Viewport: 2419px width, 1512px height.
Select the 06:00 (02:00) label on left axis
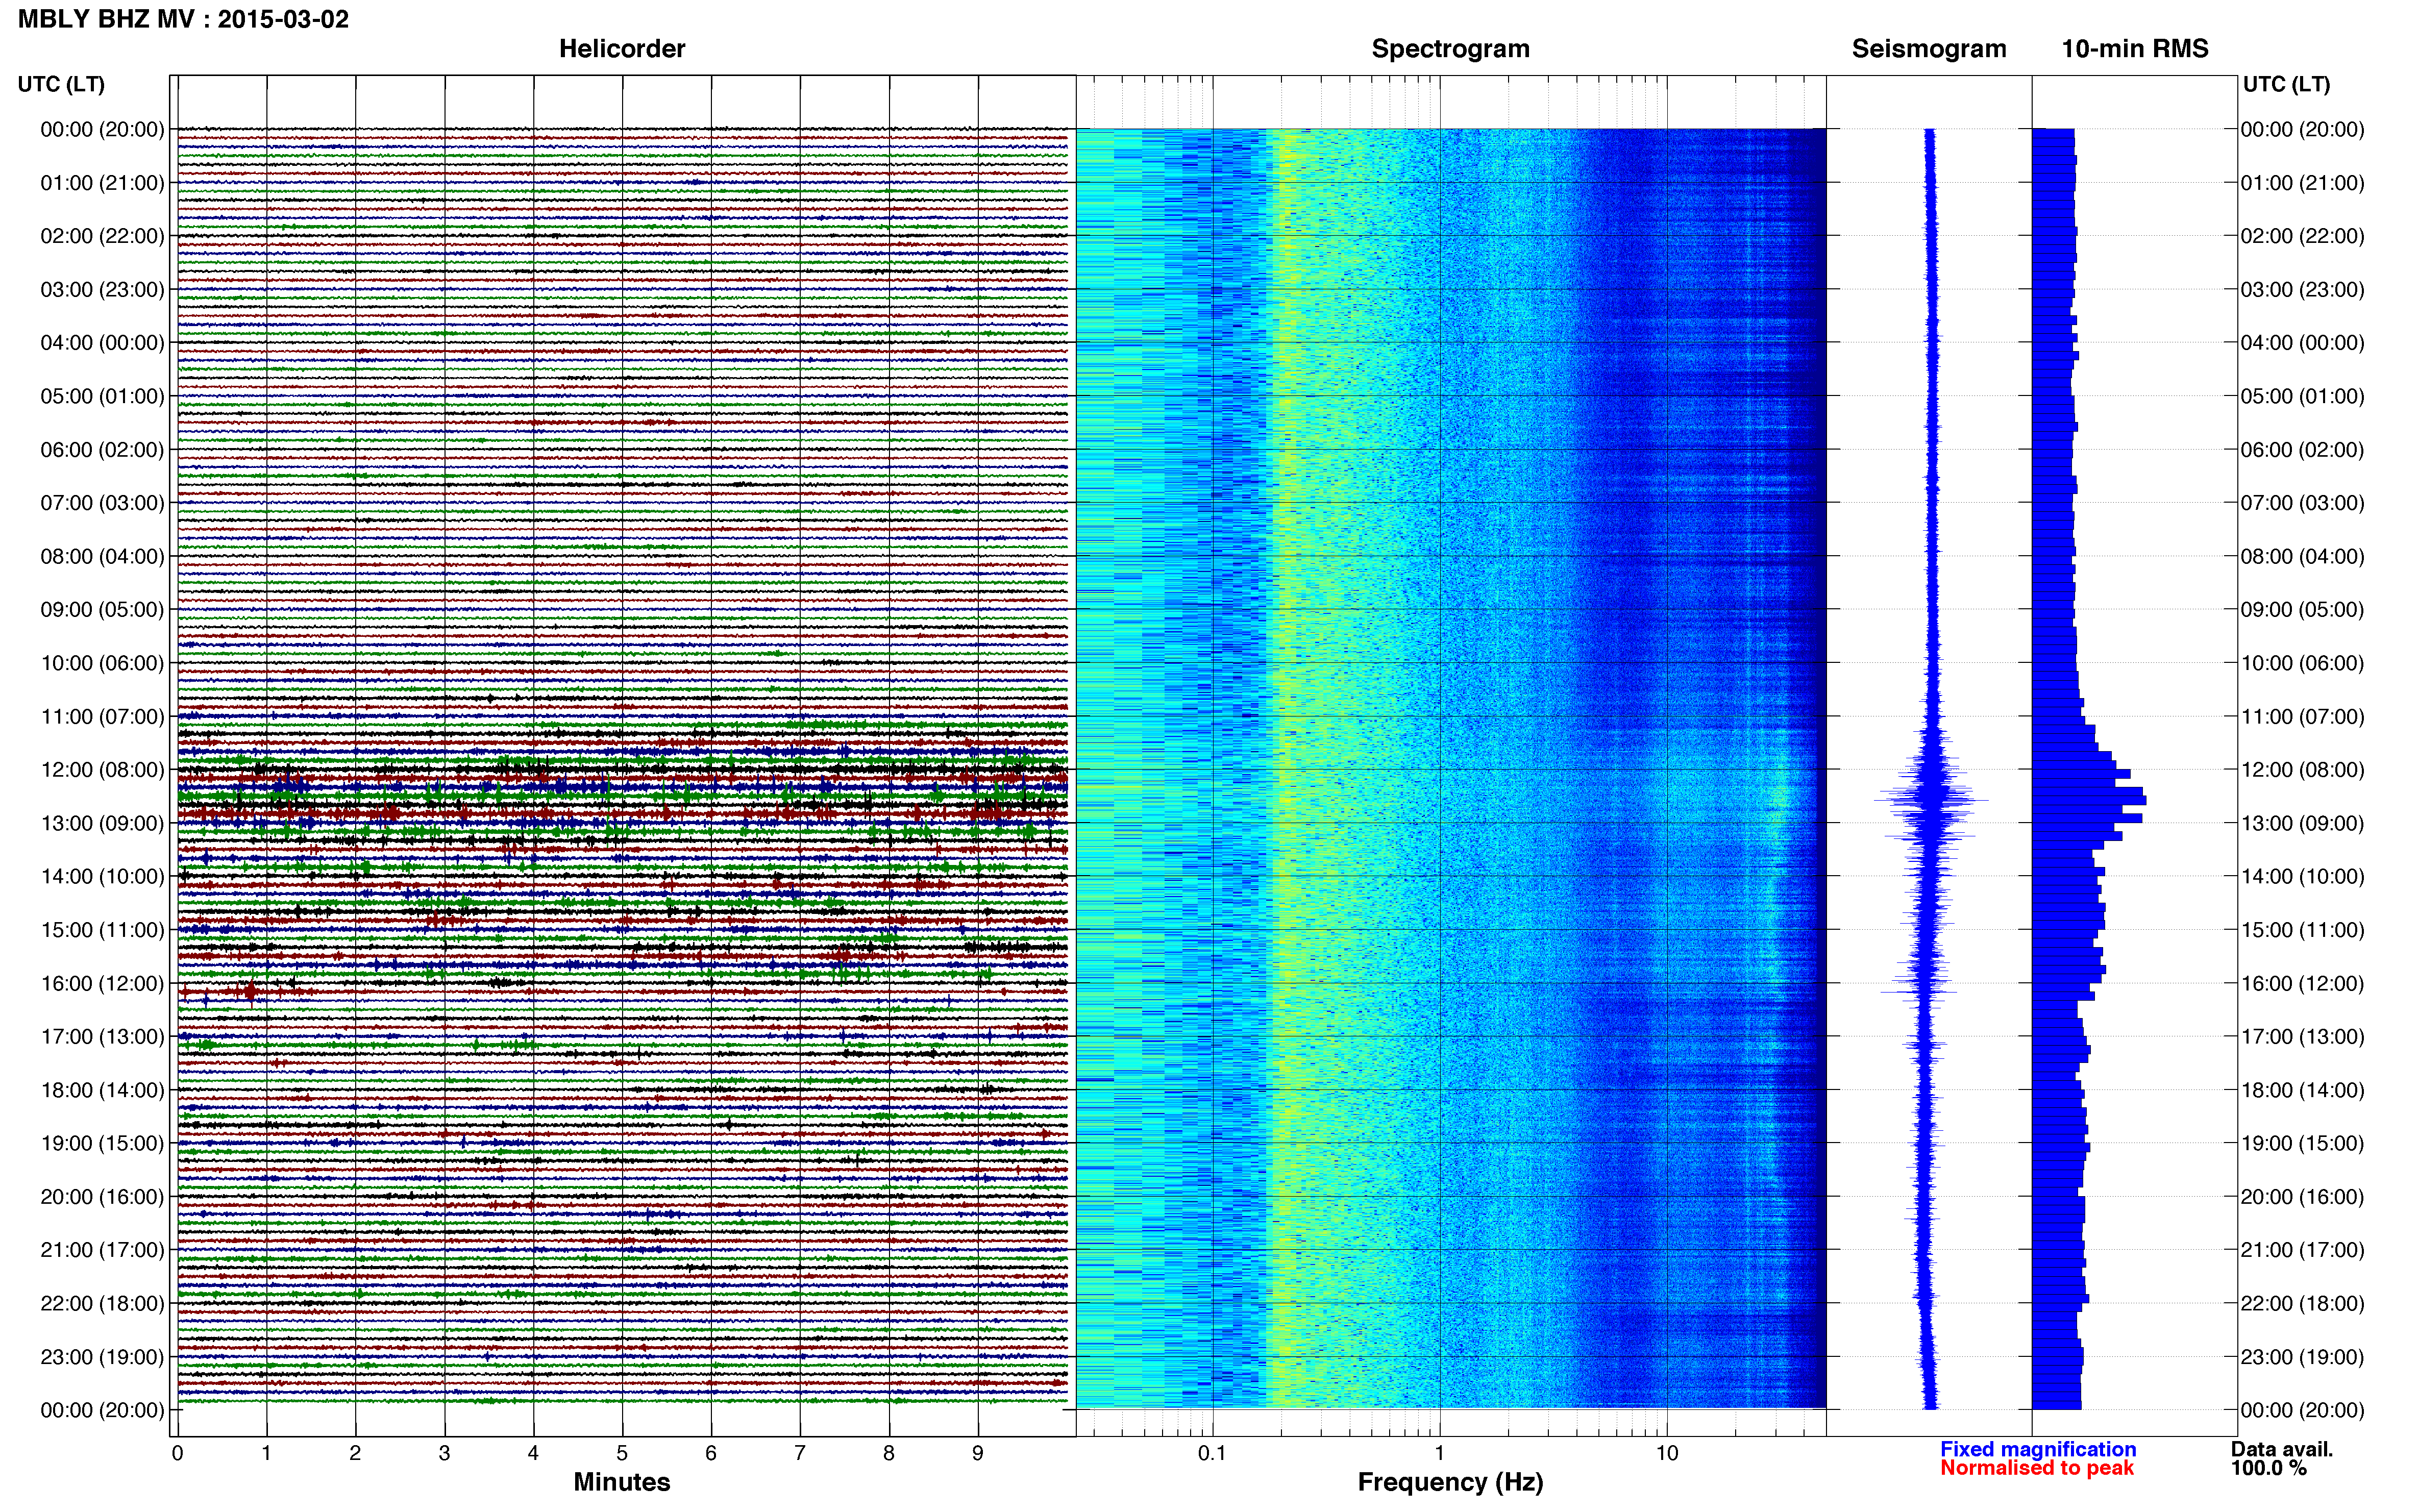pos(102,450)
